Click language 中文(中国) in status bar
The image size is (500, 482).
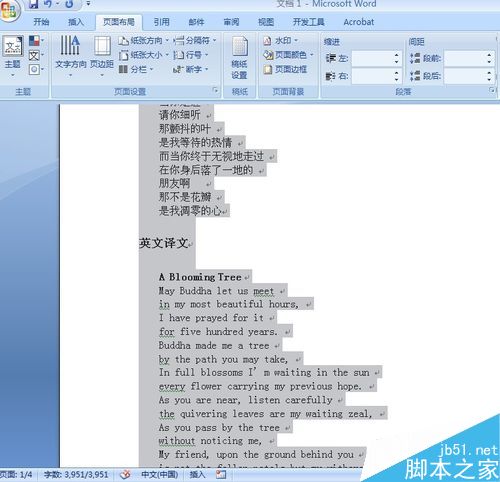point(160,475)
